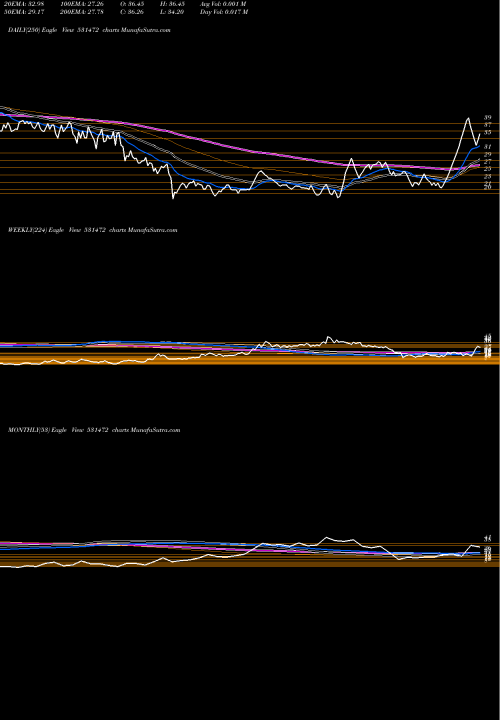Select the open price O value
The width and height of the screenshot is (500, 720).
coord(132,4)
